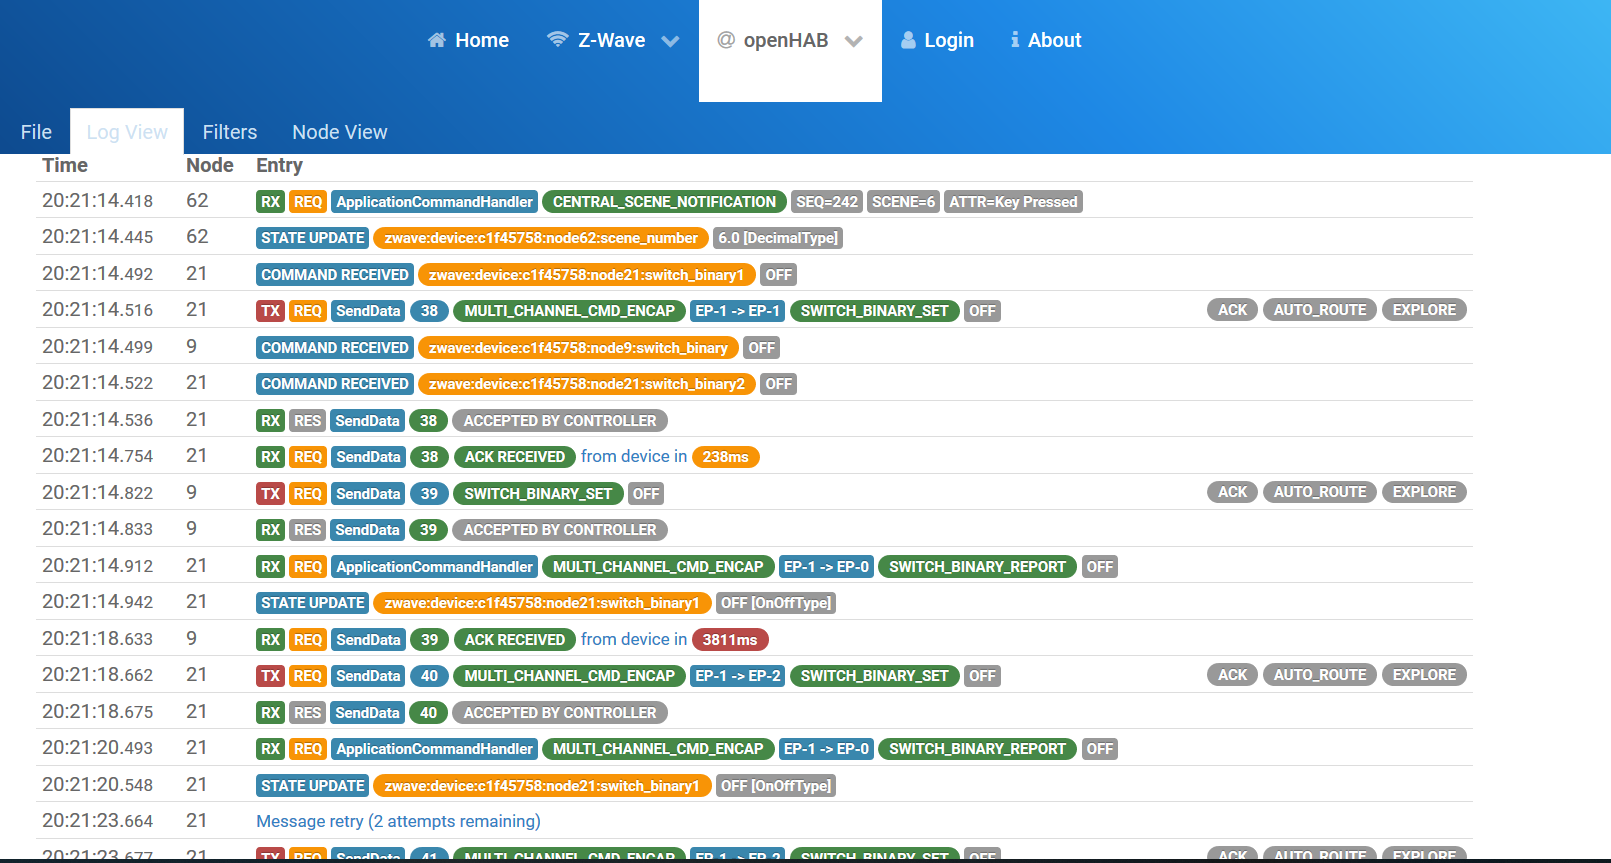Expand the openHAB dropdown chevron
The width and height of the screenshot is (1611, 863).
coord(853,41)
